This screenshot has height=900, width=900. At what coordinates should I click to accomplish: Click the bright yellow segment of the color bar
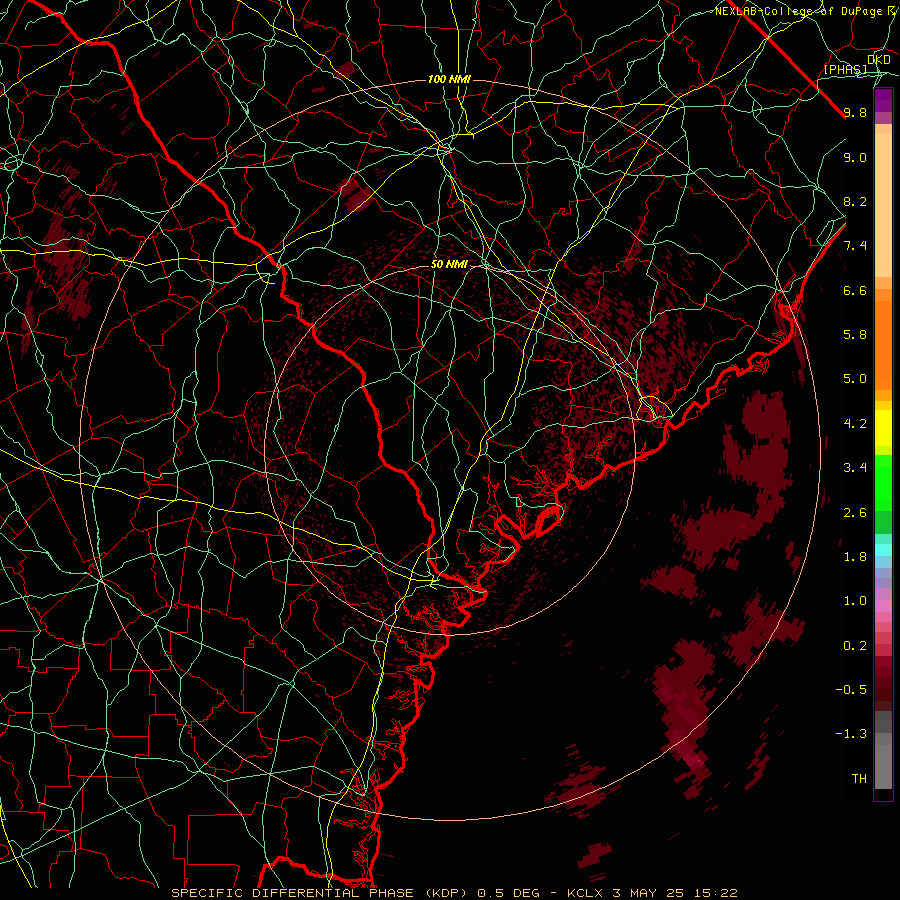[883, 428]
